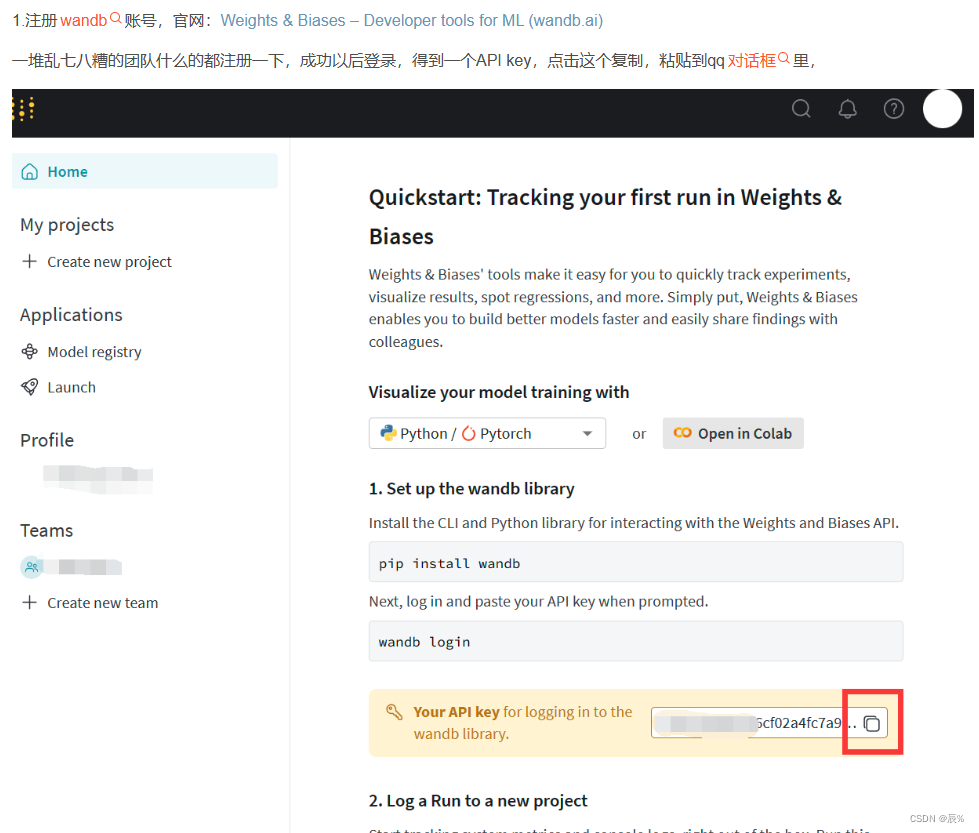Open the blurred profile name
This screenshot has width=979, height=833.
tap(98, 480)
